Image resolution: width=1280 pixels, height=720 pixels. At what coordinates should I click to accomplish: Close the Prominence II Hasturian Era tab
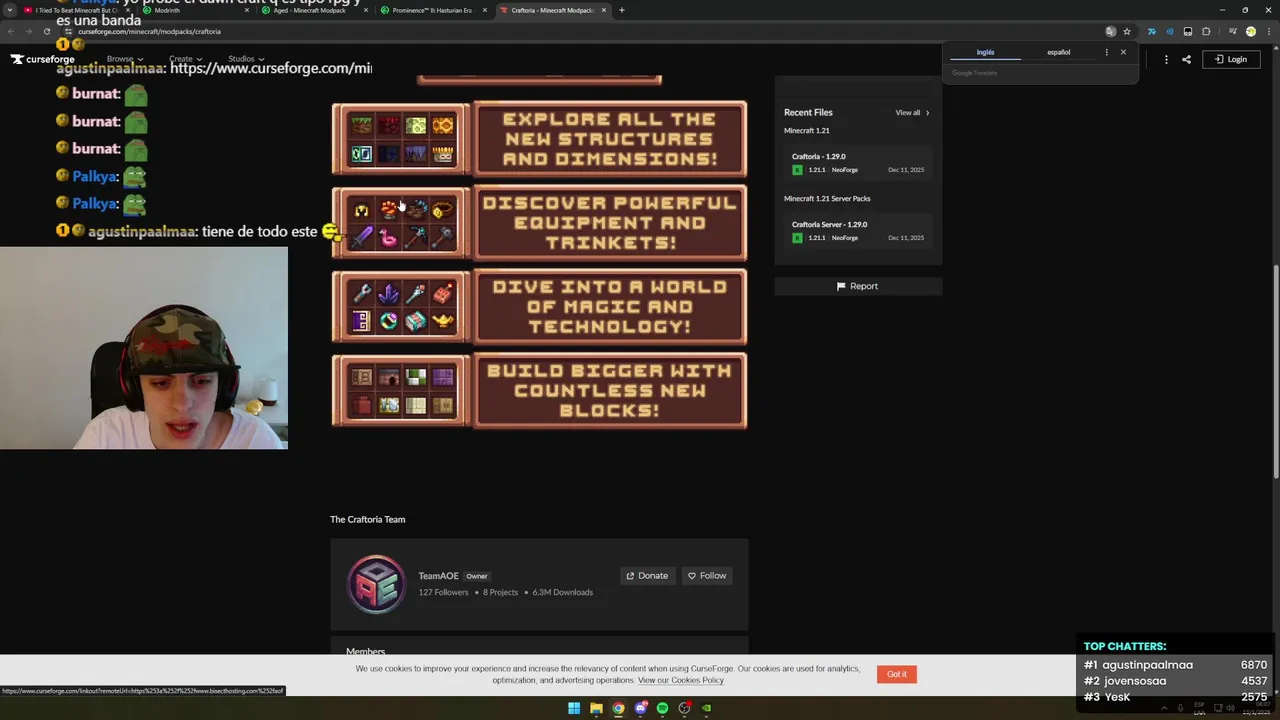[x=485, y=10]
